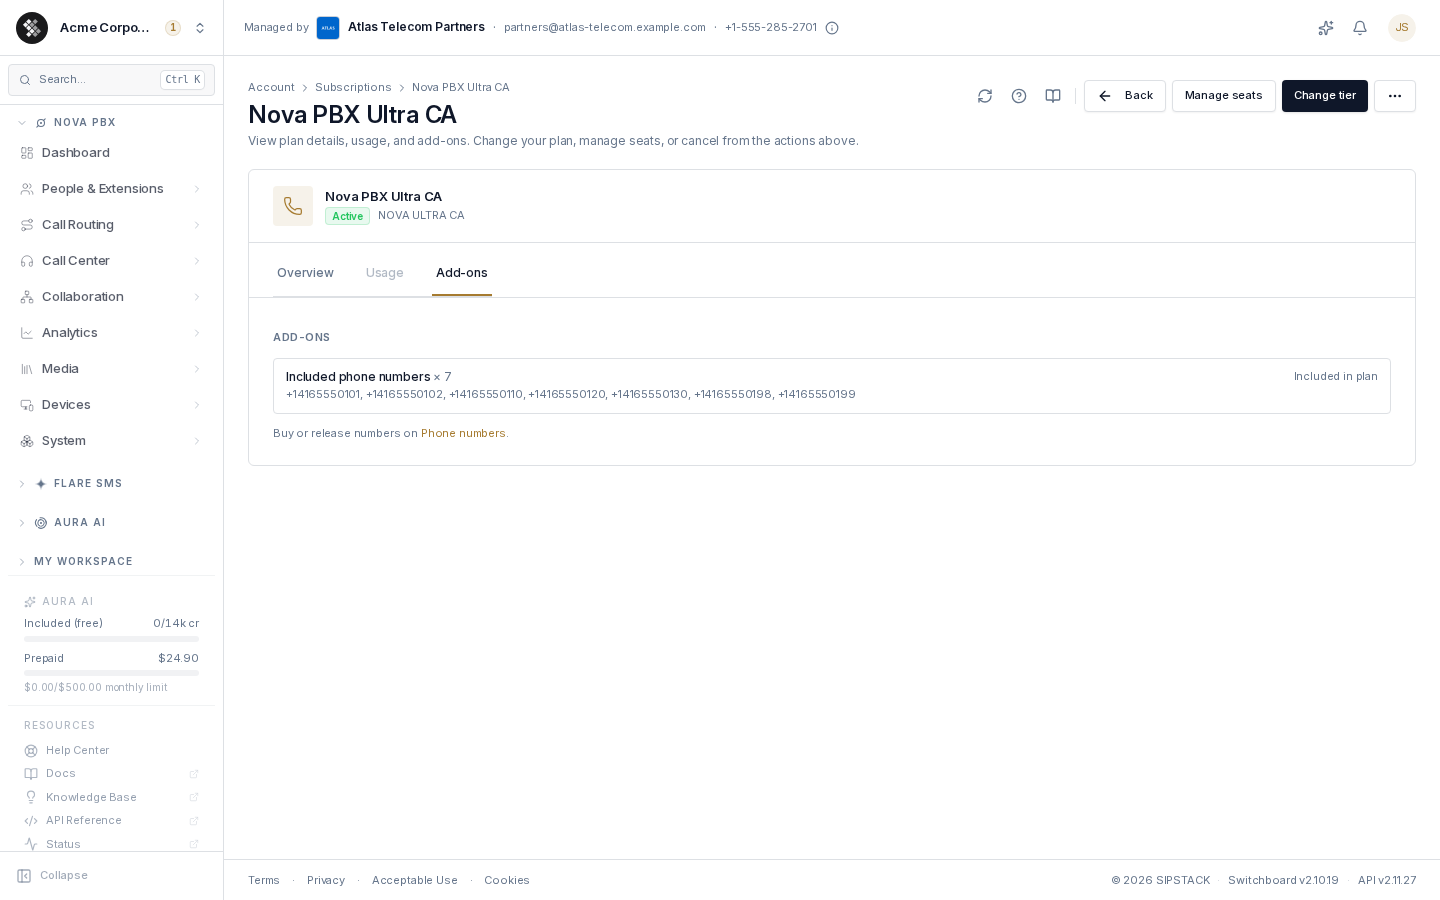The height and width of the screenshot is (900, 1440).
Task: Refresh the subscription page icon
Action: point(985,96)
